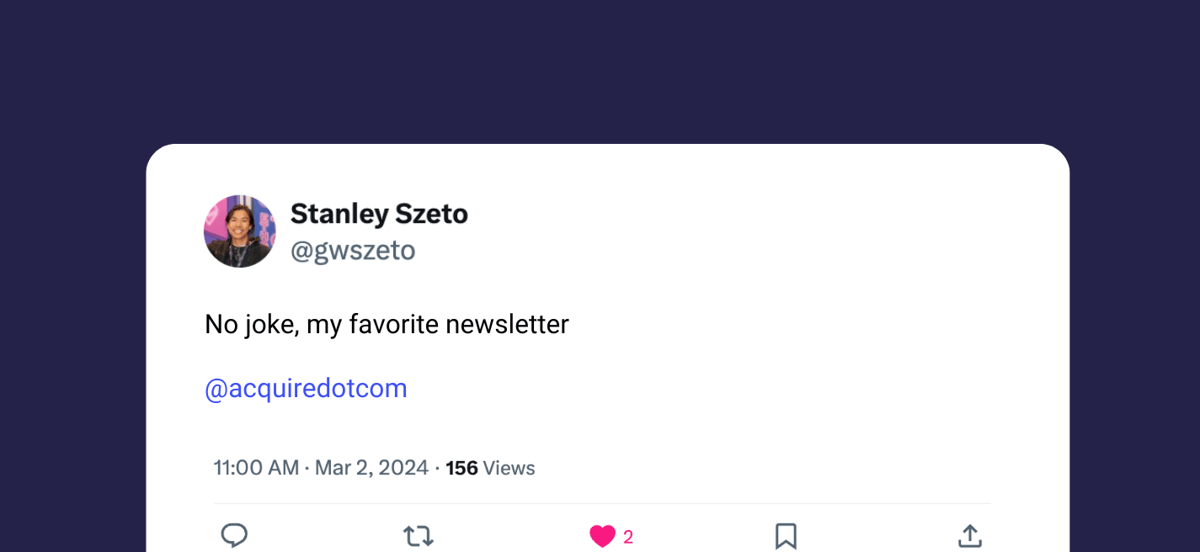Viewport: 1200px width, 552px height.
Task: Bookmark this tweet with the bookmark icon
Action: [786, 537]
